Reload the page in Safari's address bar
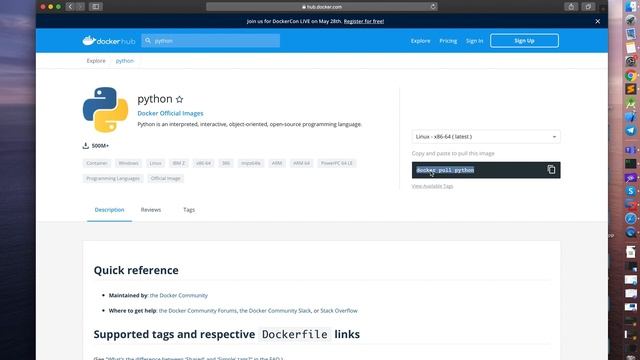This screenshot has height=360, width=640. click(x=433, y=7)
